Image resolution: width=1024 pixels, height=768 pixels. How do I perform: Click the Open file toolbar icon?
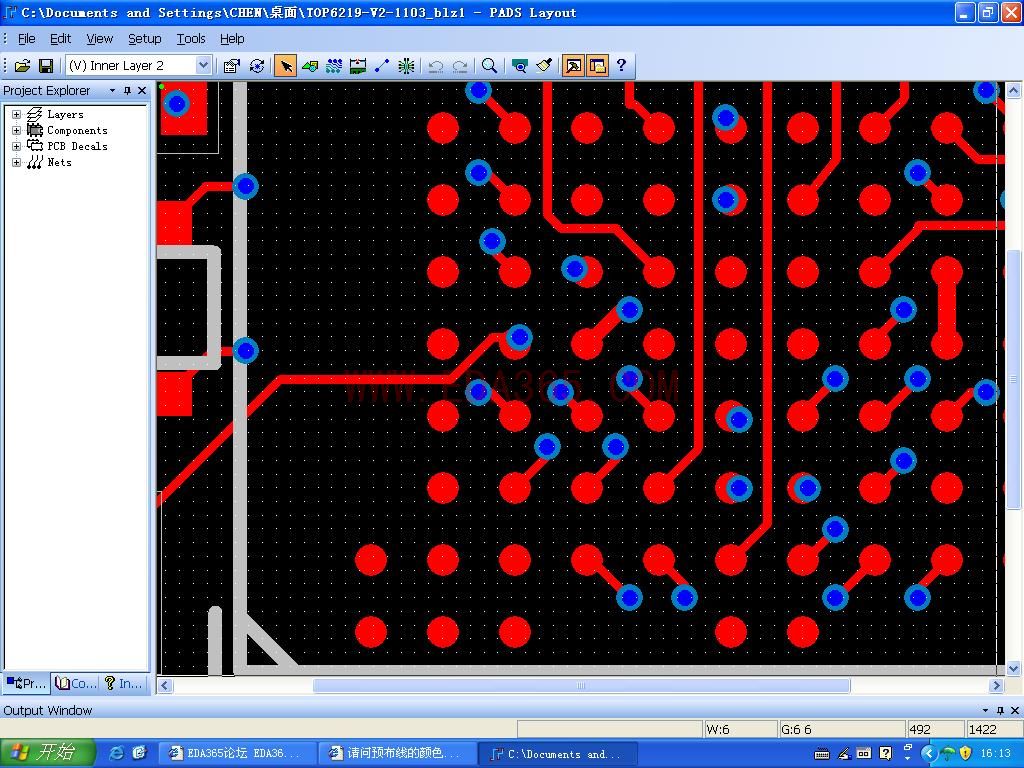[22, 66]
